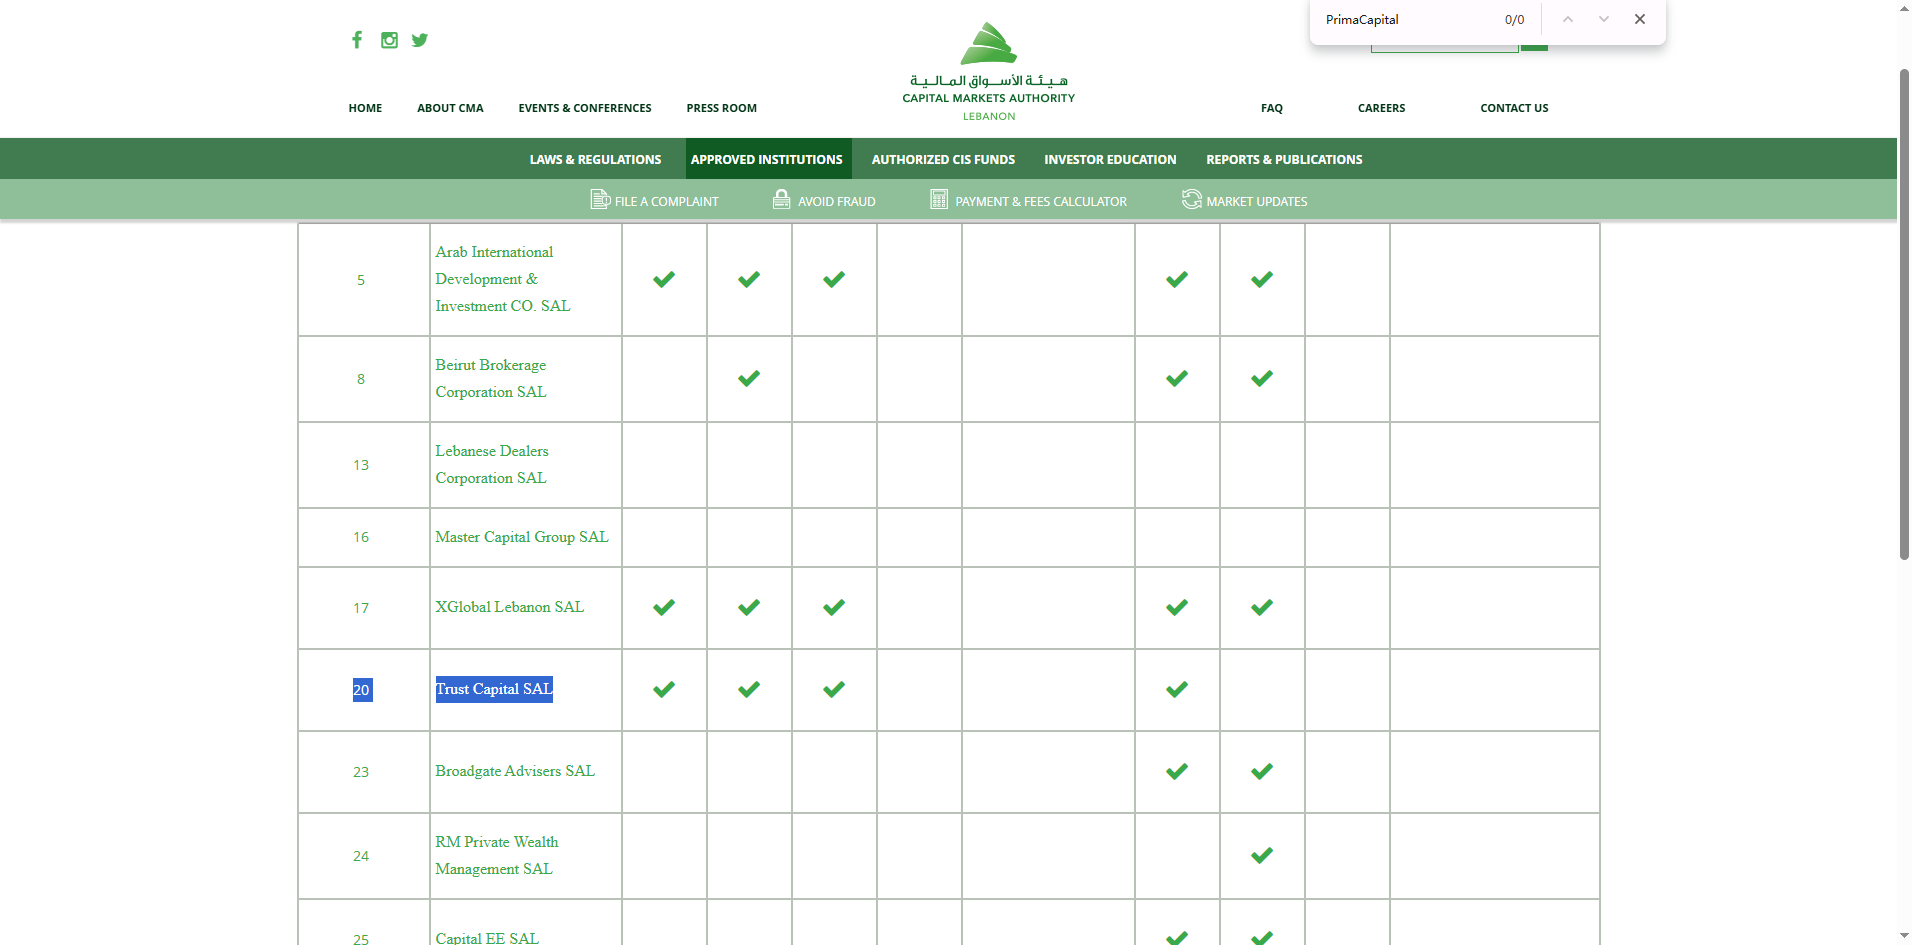The width and height of the screenshot is (1912, 945).
Task: Open Capital EE SAL link
Action: 487,938
